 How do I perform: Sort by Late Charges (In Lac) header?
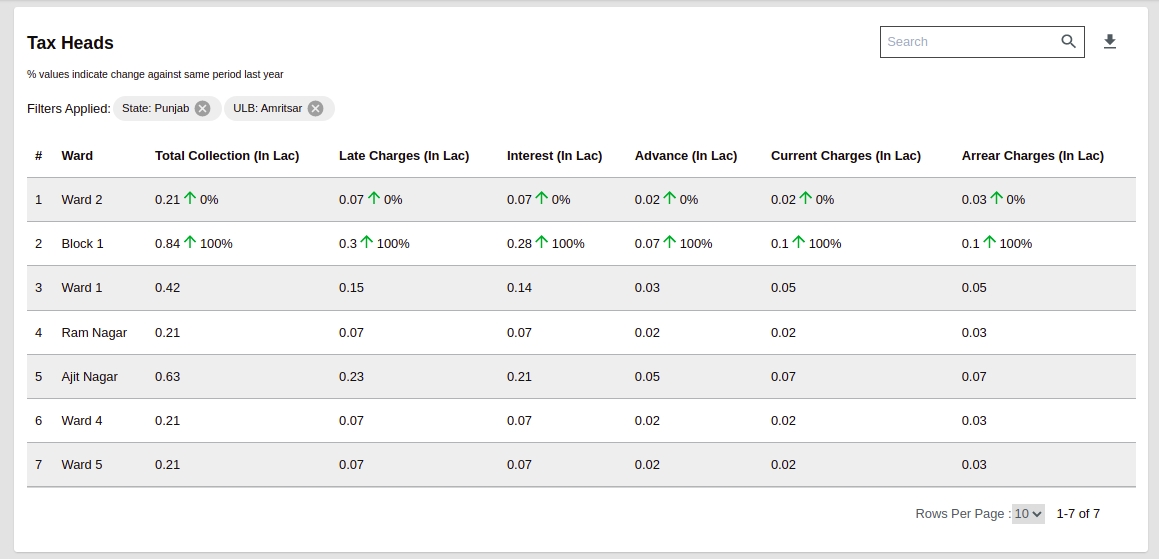coord(403,156)
